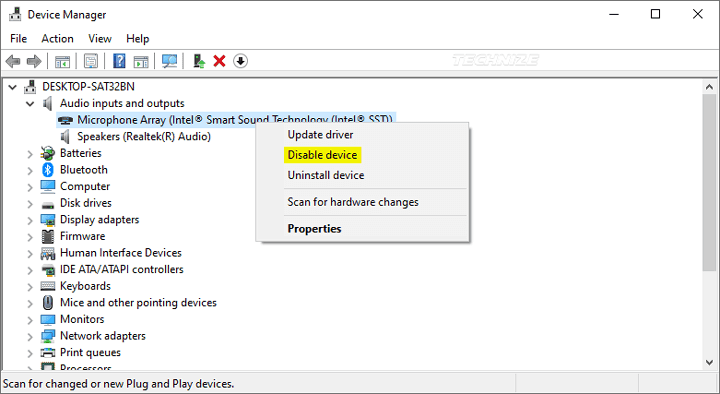Select the Human Interface Devices icon
The image size is (720, 394).
pyautogui.click(x=48, y=253)
